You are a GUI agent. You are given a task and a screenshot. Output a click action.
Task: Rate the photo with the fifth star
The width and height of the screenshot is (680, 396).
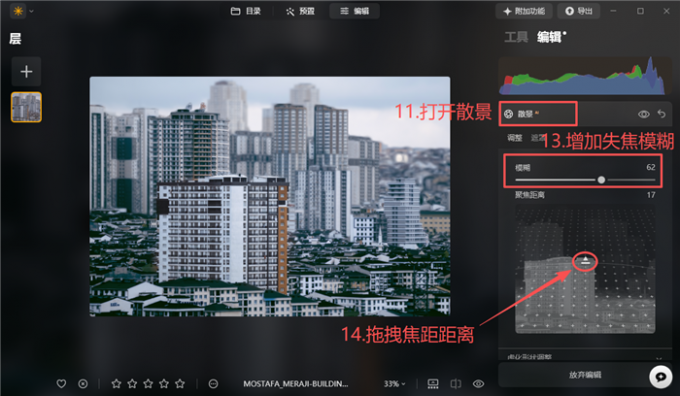(x=180, y=383)
